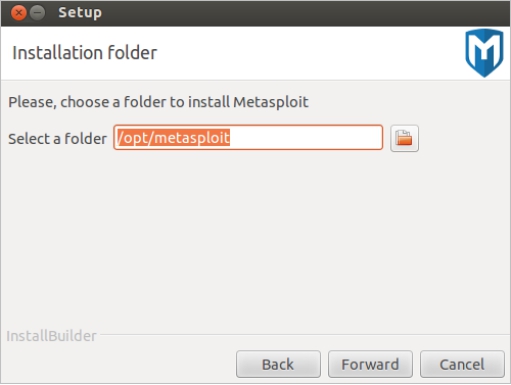Click the InstallBuilder label
The height and width of the screenshot is (385, 511).
coord(51,336)
